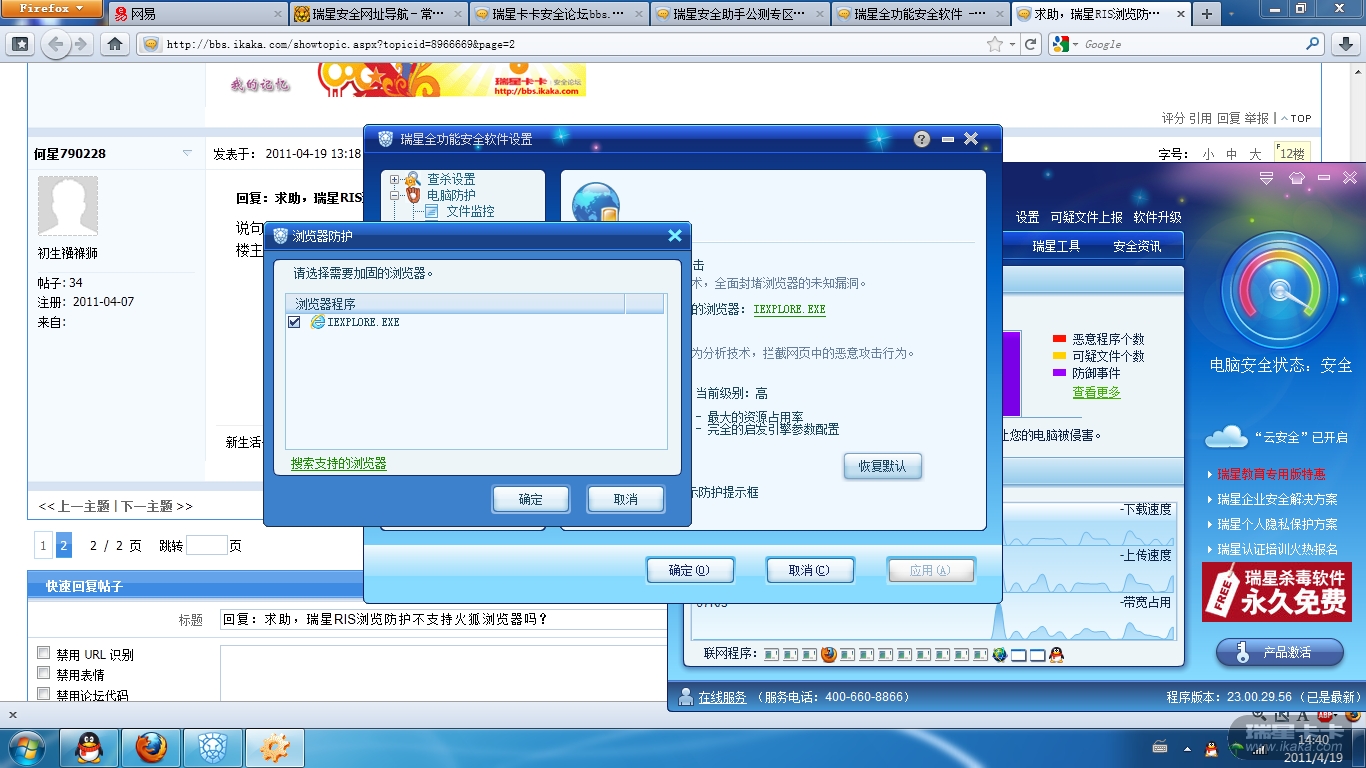Open the 何星790228 user dropdown arrow
1366x768 pixels.
pyautogui.click(x=187, y=153)
